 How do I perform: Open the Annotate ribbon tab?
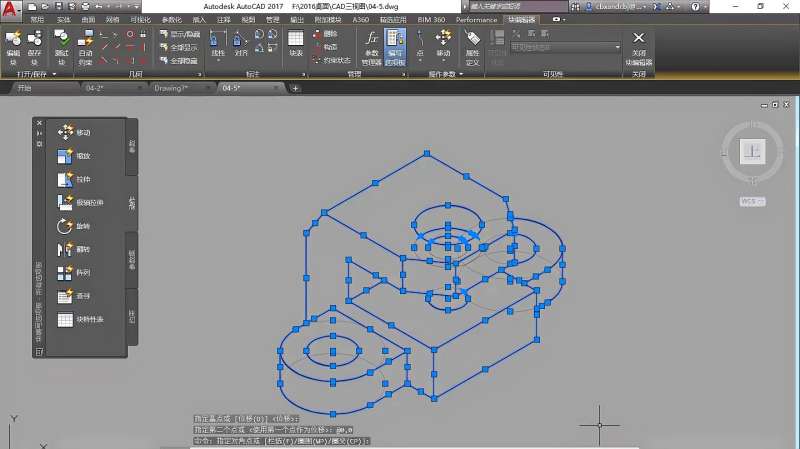[223, 19]
